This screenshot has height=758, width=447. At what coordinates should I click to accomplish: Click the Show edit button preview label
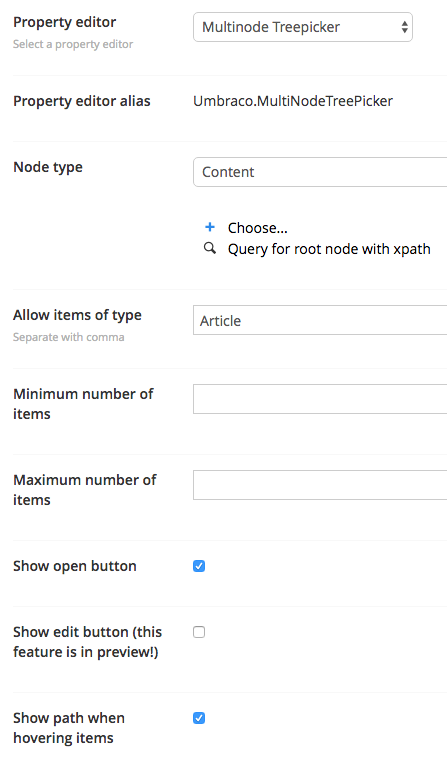87,642
